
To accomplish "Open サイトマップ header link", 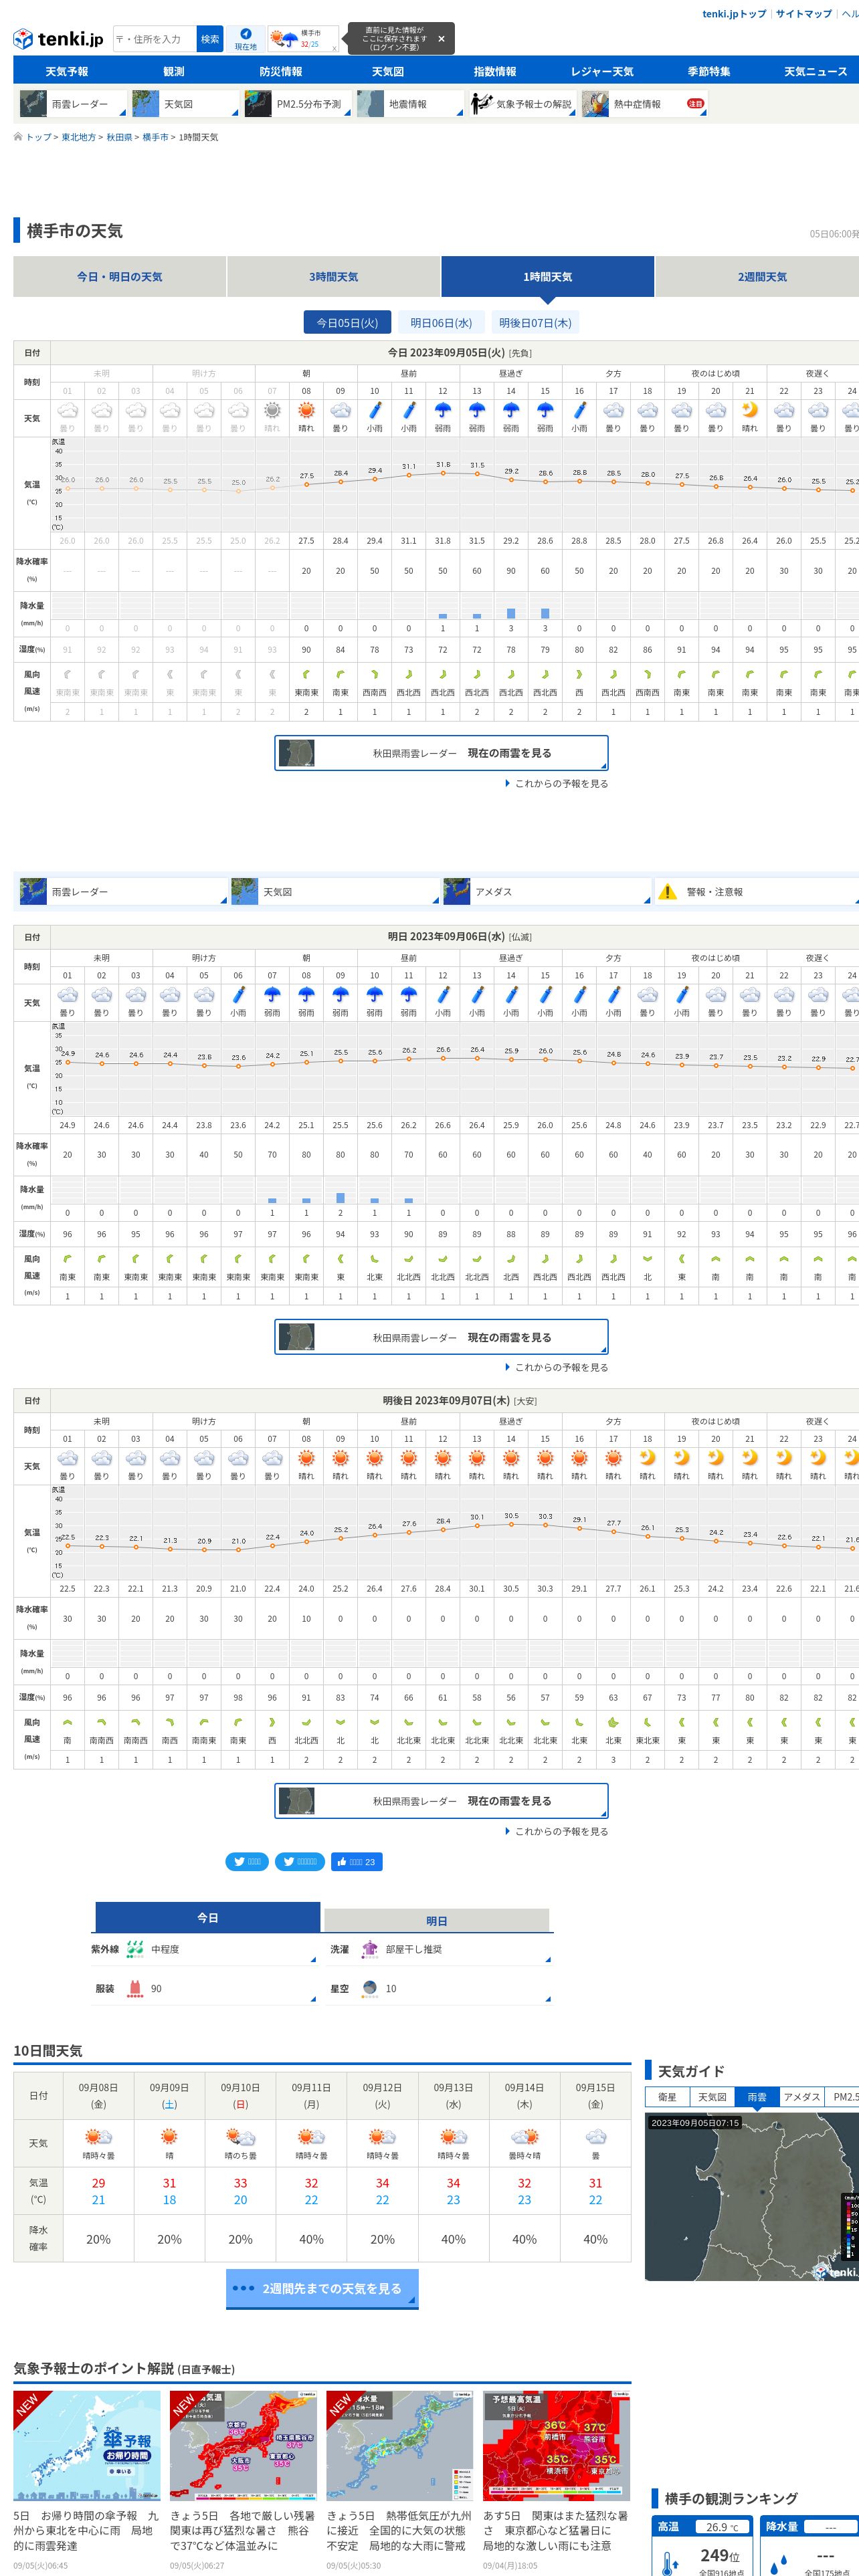I will 803,14.
